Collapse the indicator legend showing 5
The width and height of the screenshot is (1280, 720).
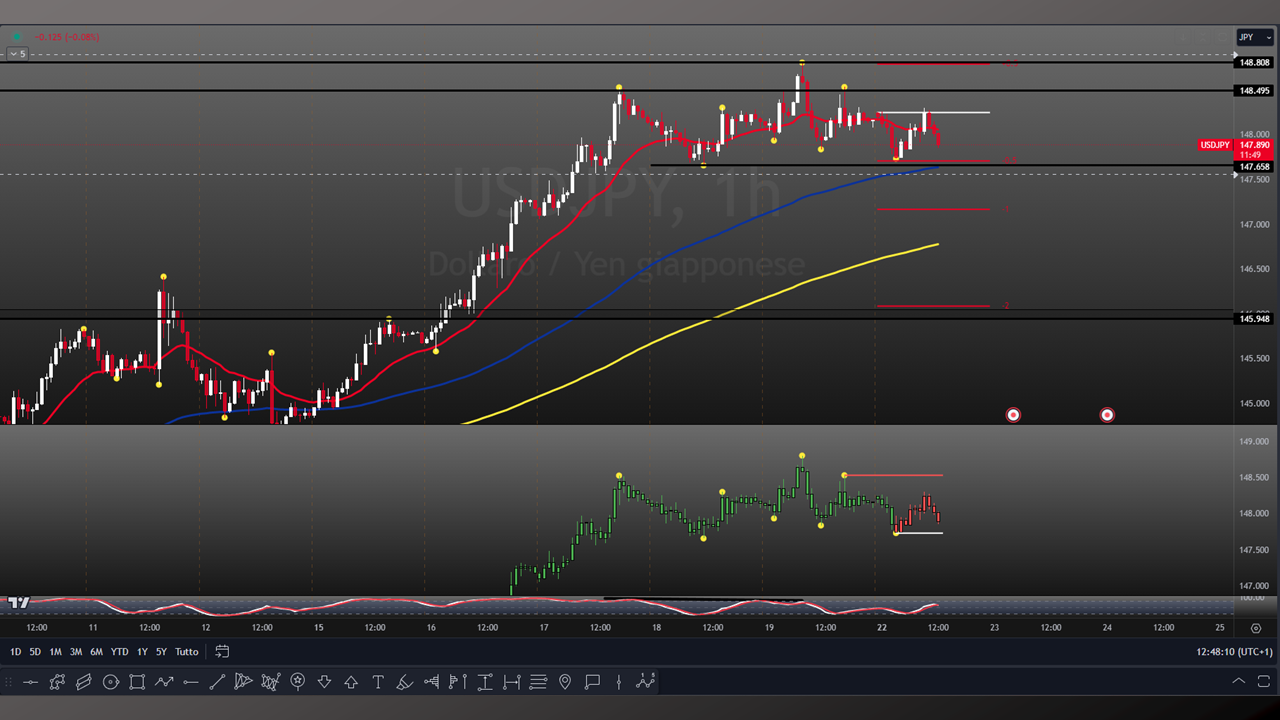pos(17,54)
